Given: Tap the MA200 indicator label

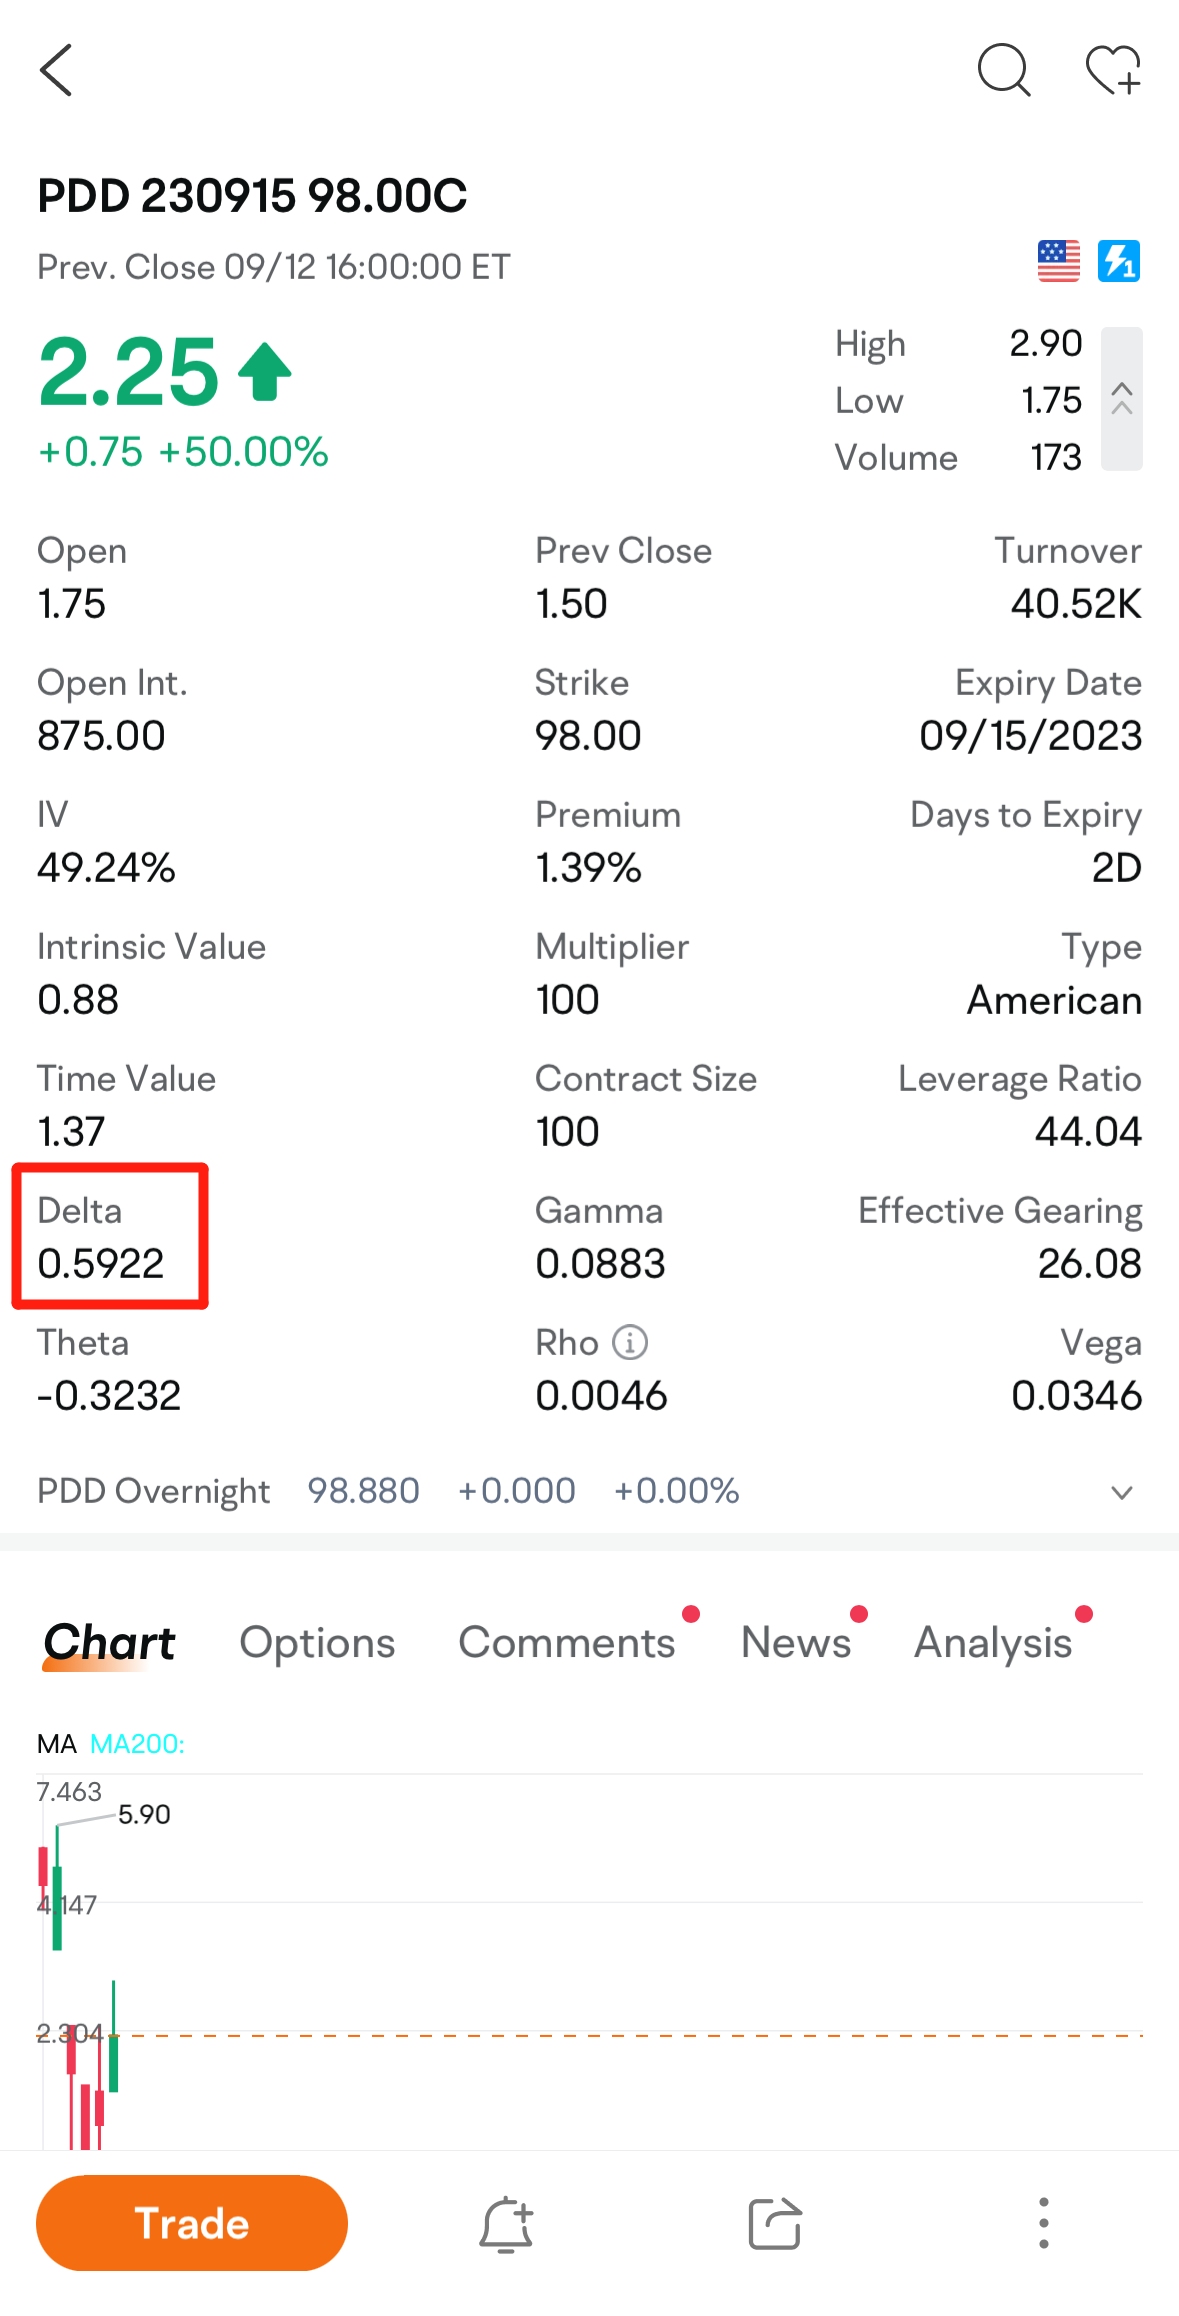Looking at the screenshot, I should [x=137, y=1744].
